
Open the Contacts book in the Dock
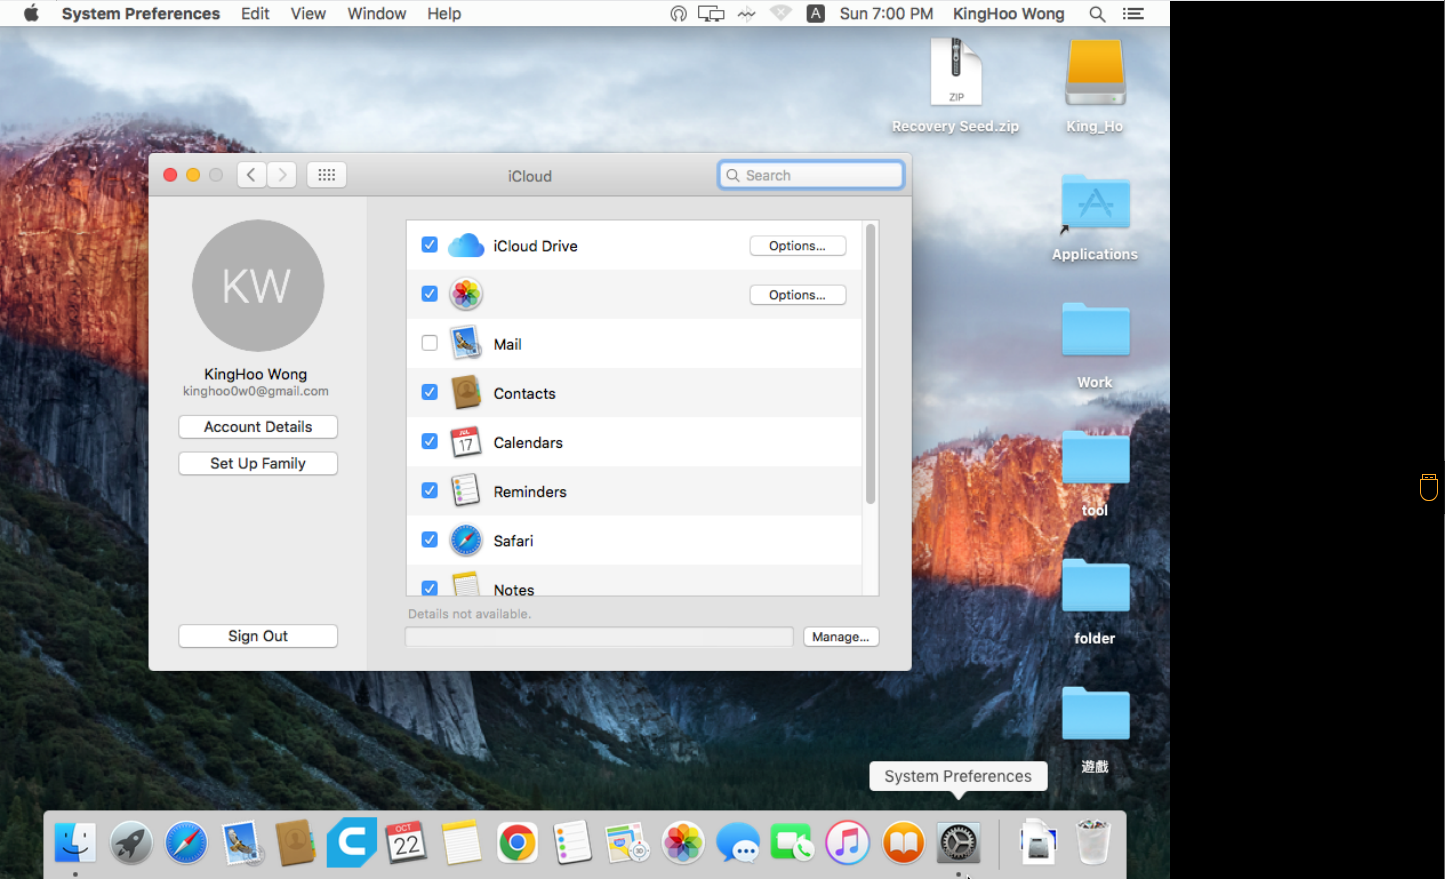[x=296, y=843]
